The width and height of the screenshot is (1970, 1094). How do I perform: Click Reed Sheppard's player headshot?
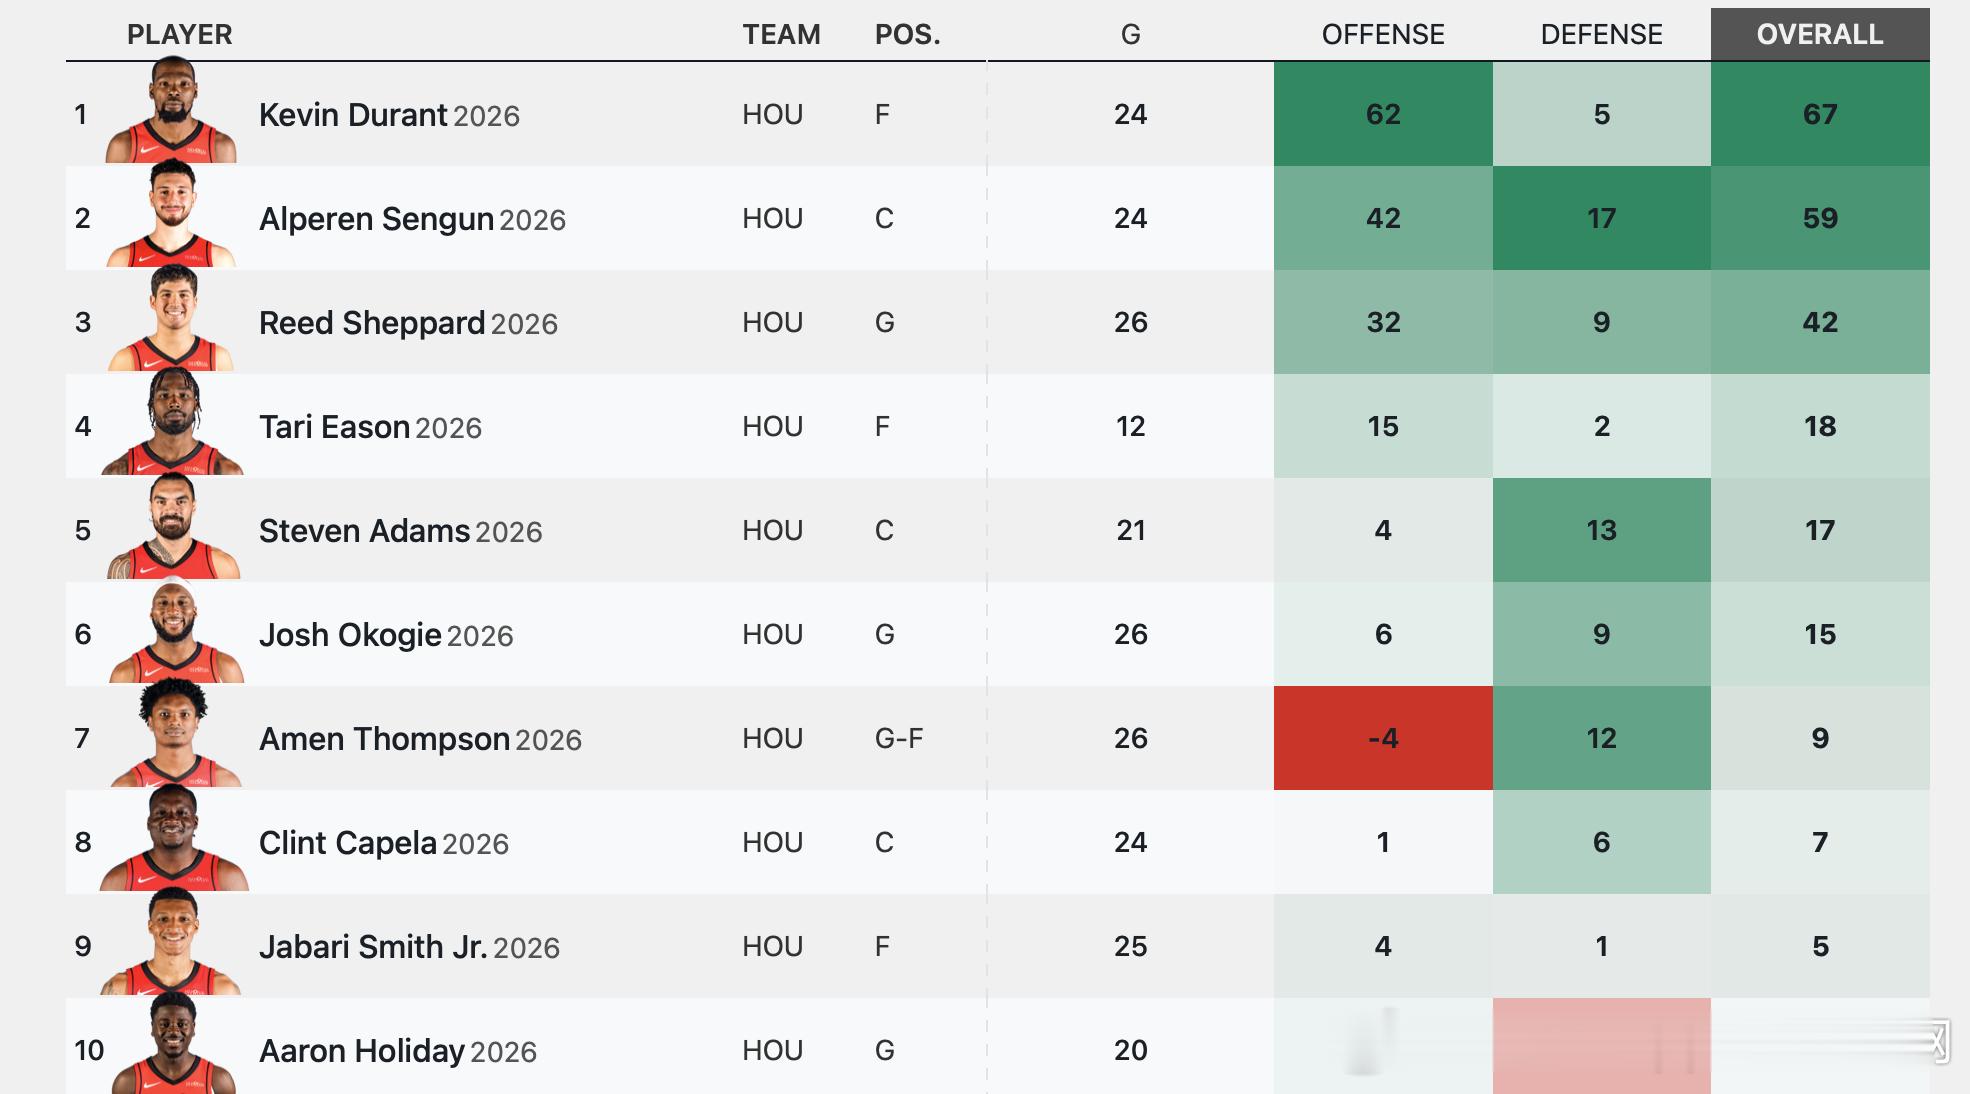(x=172, y=320)
